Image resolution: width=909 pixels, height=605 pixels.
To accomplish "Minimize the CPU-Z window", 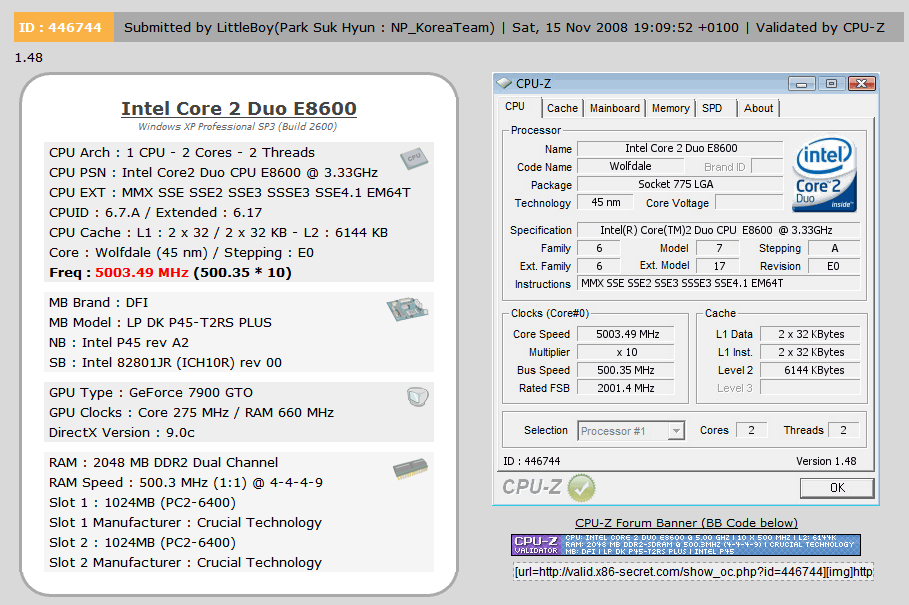I will (x=801, y=84).
